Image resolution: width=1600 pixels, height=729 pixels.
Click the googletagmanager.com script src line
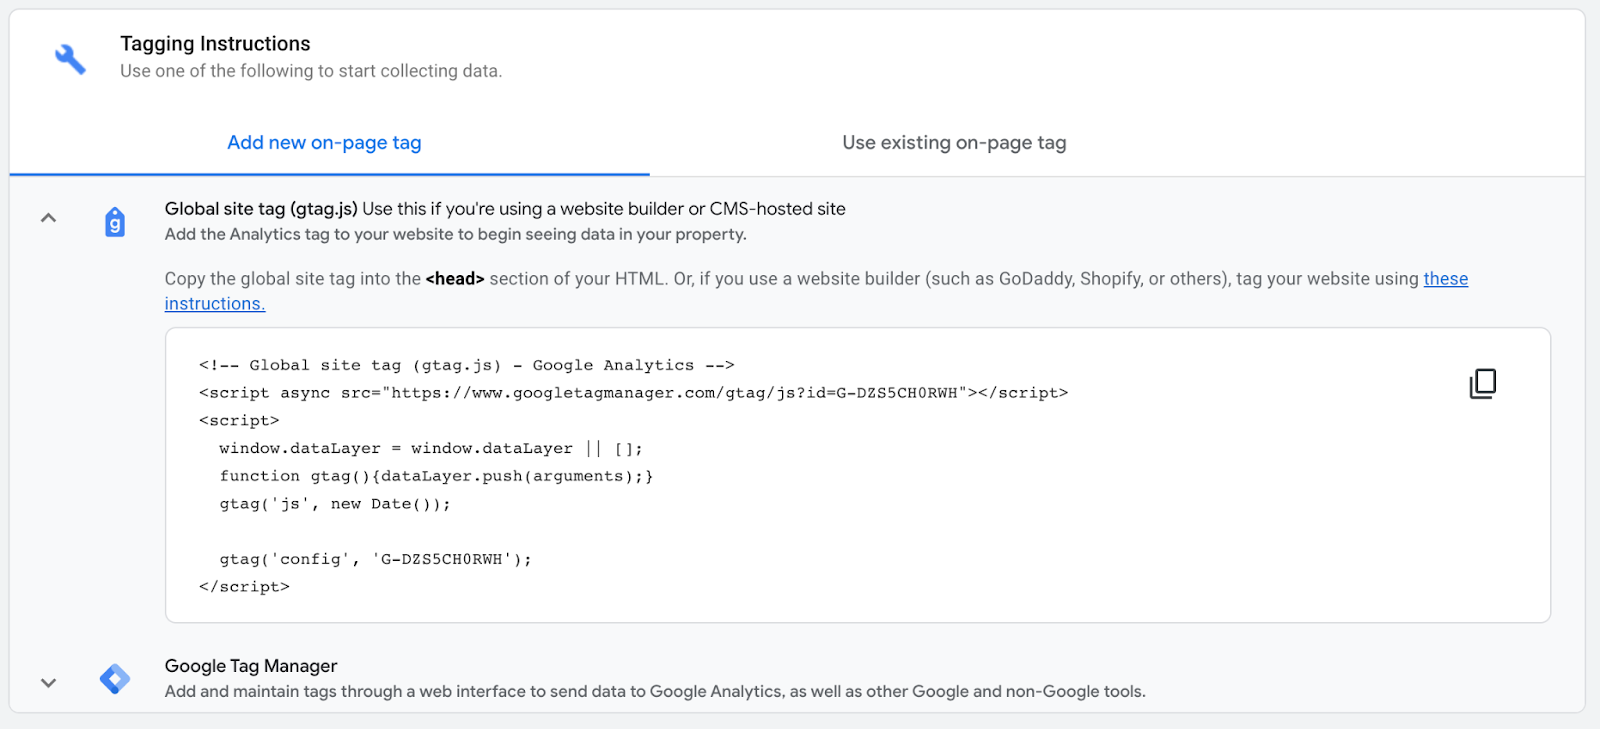click(x=633, y=393)
